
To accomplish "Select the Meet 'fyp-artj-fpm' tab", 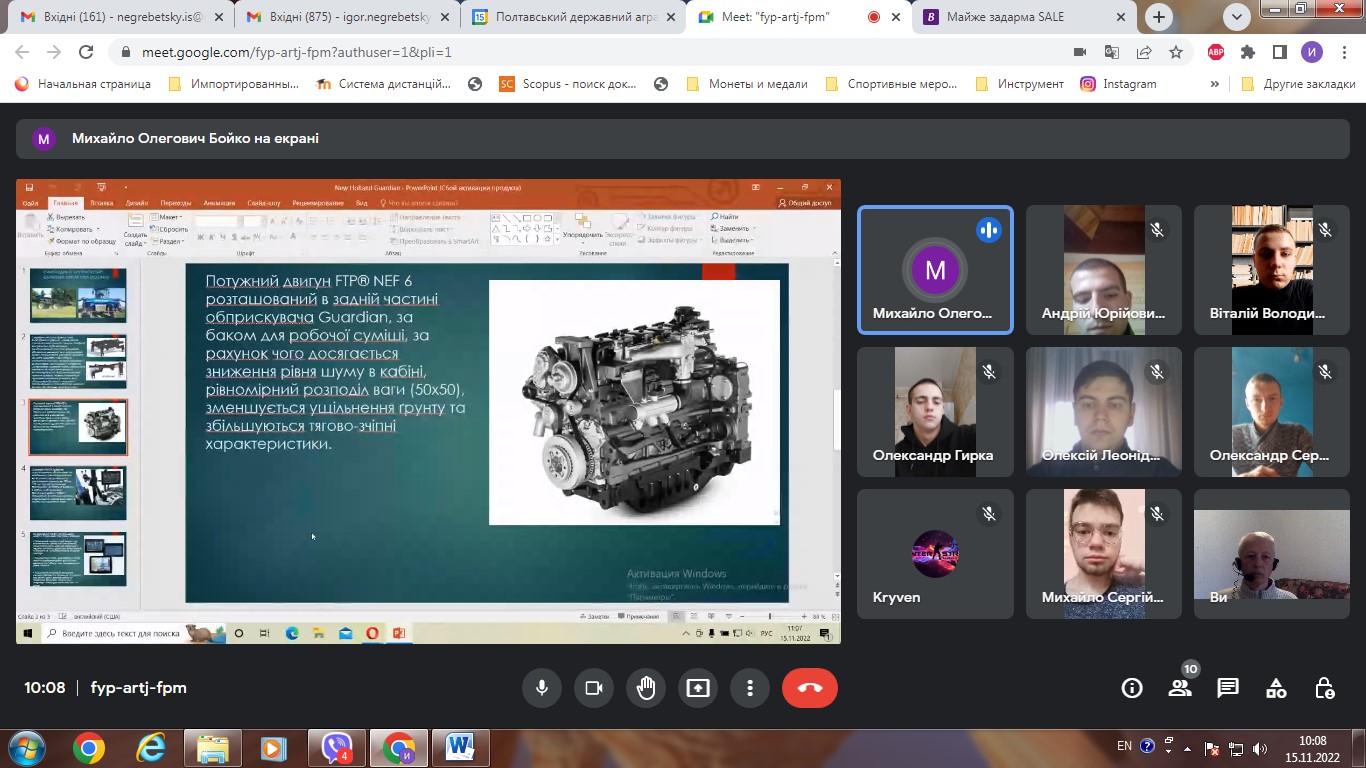I will (798, 17).
